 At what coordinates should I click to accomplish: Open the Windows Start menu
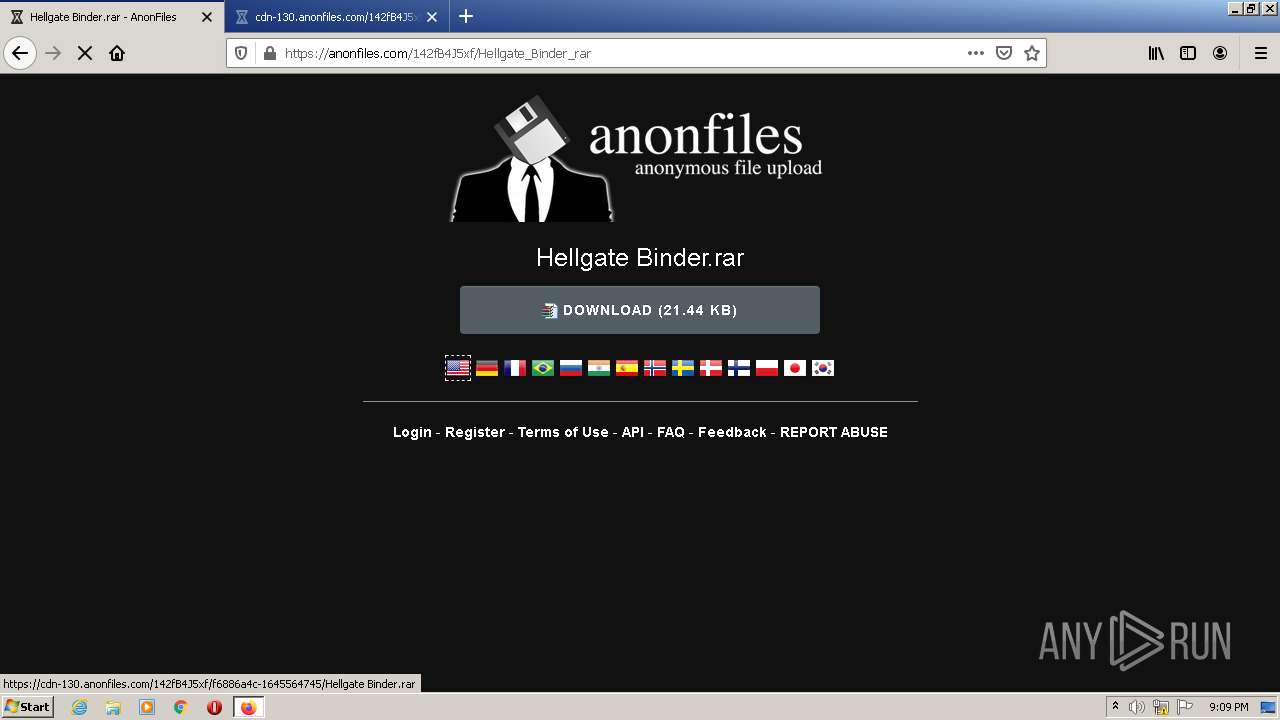27,707
